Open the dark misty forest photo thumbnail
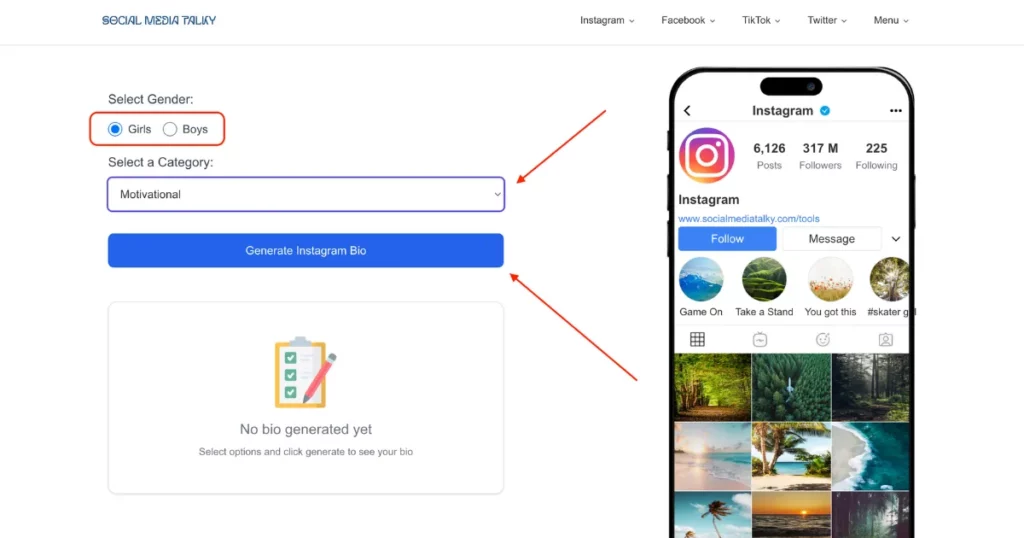This screenshot has width=1024, height=538. 871,387
